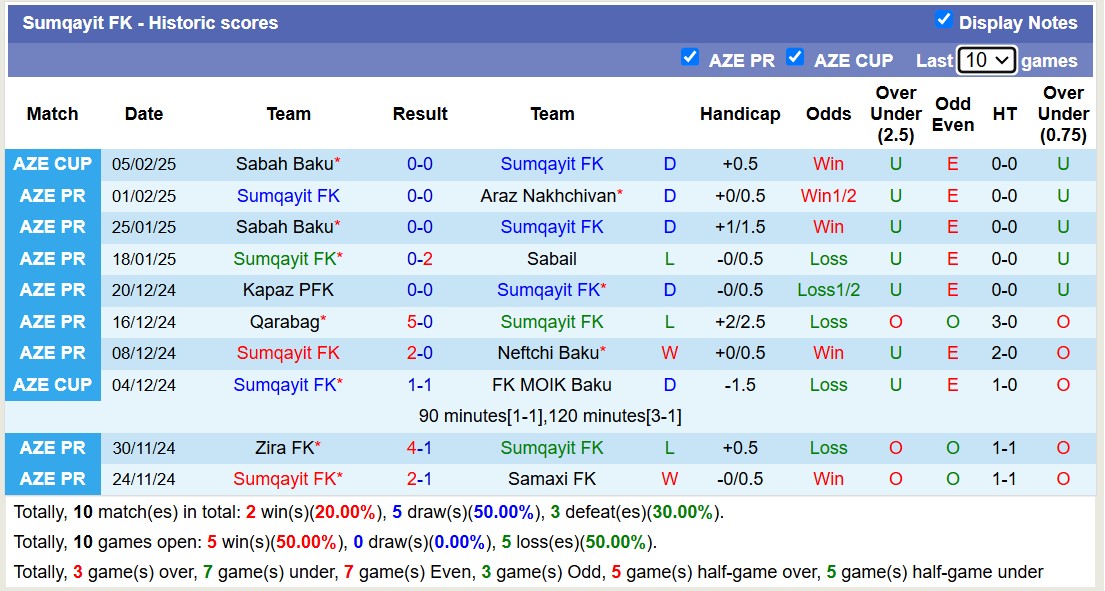Click the Kapaz PFK team link
1105x591 pixels.
[x=288, y=290]
